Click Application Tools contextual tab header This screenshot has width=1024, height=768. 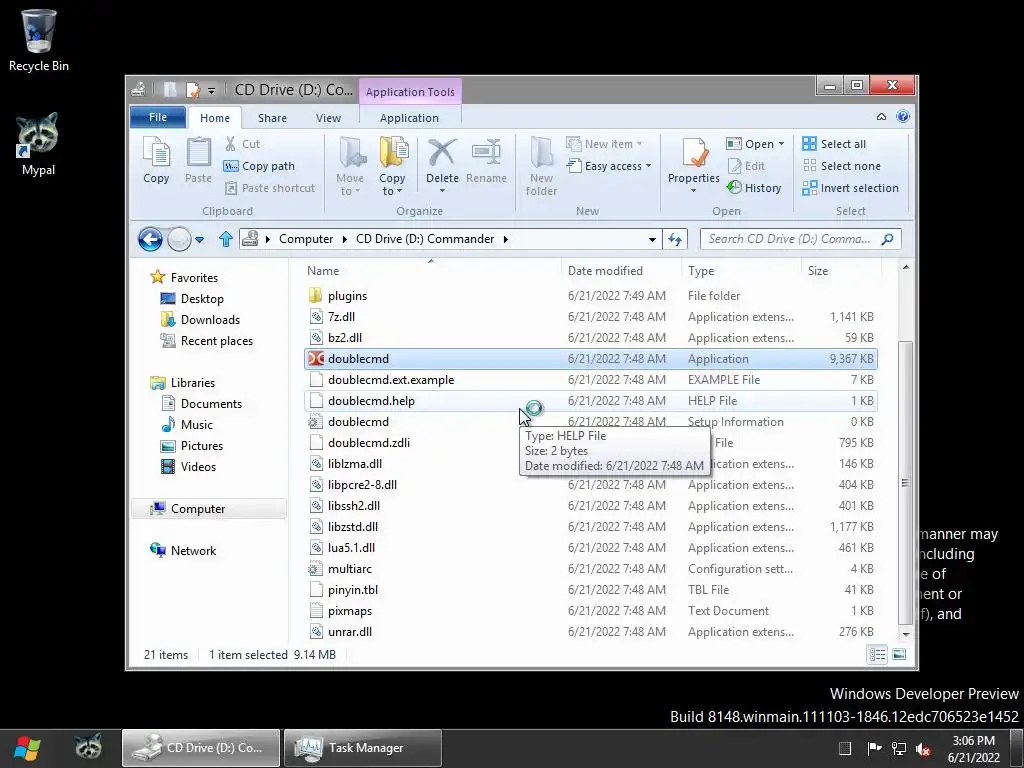click(410, 91)
